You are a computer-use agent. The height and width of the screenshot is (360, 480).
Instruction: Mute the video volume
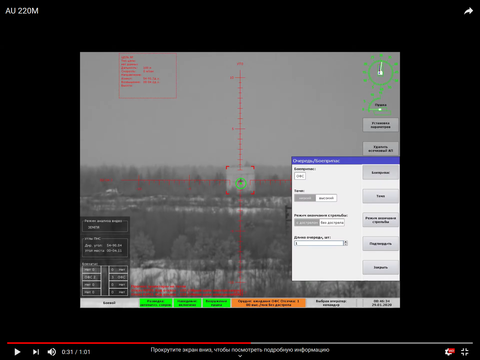click(52, 352)
